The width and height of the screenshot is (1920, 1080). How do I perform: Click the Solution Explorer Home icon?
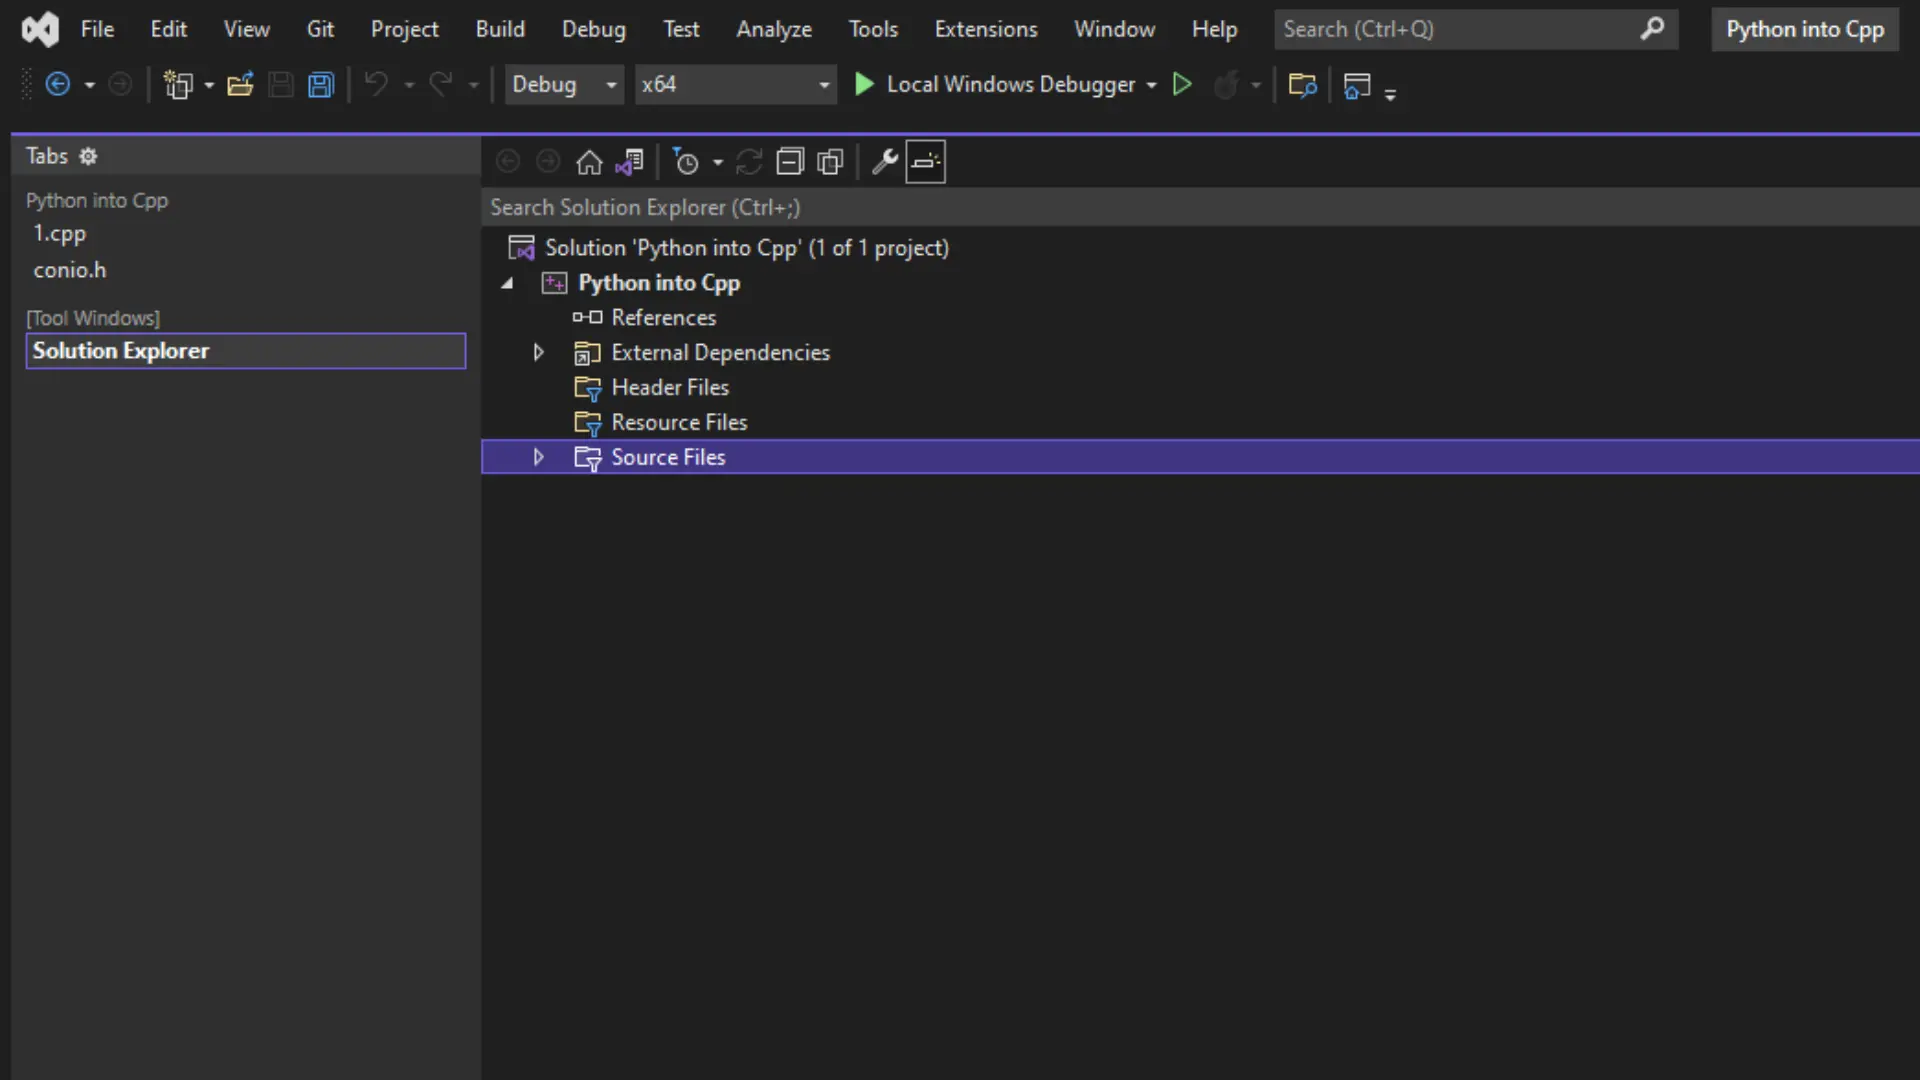589,162
